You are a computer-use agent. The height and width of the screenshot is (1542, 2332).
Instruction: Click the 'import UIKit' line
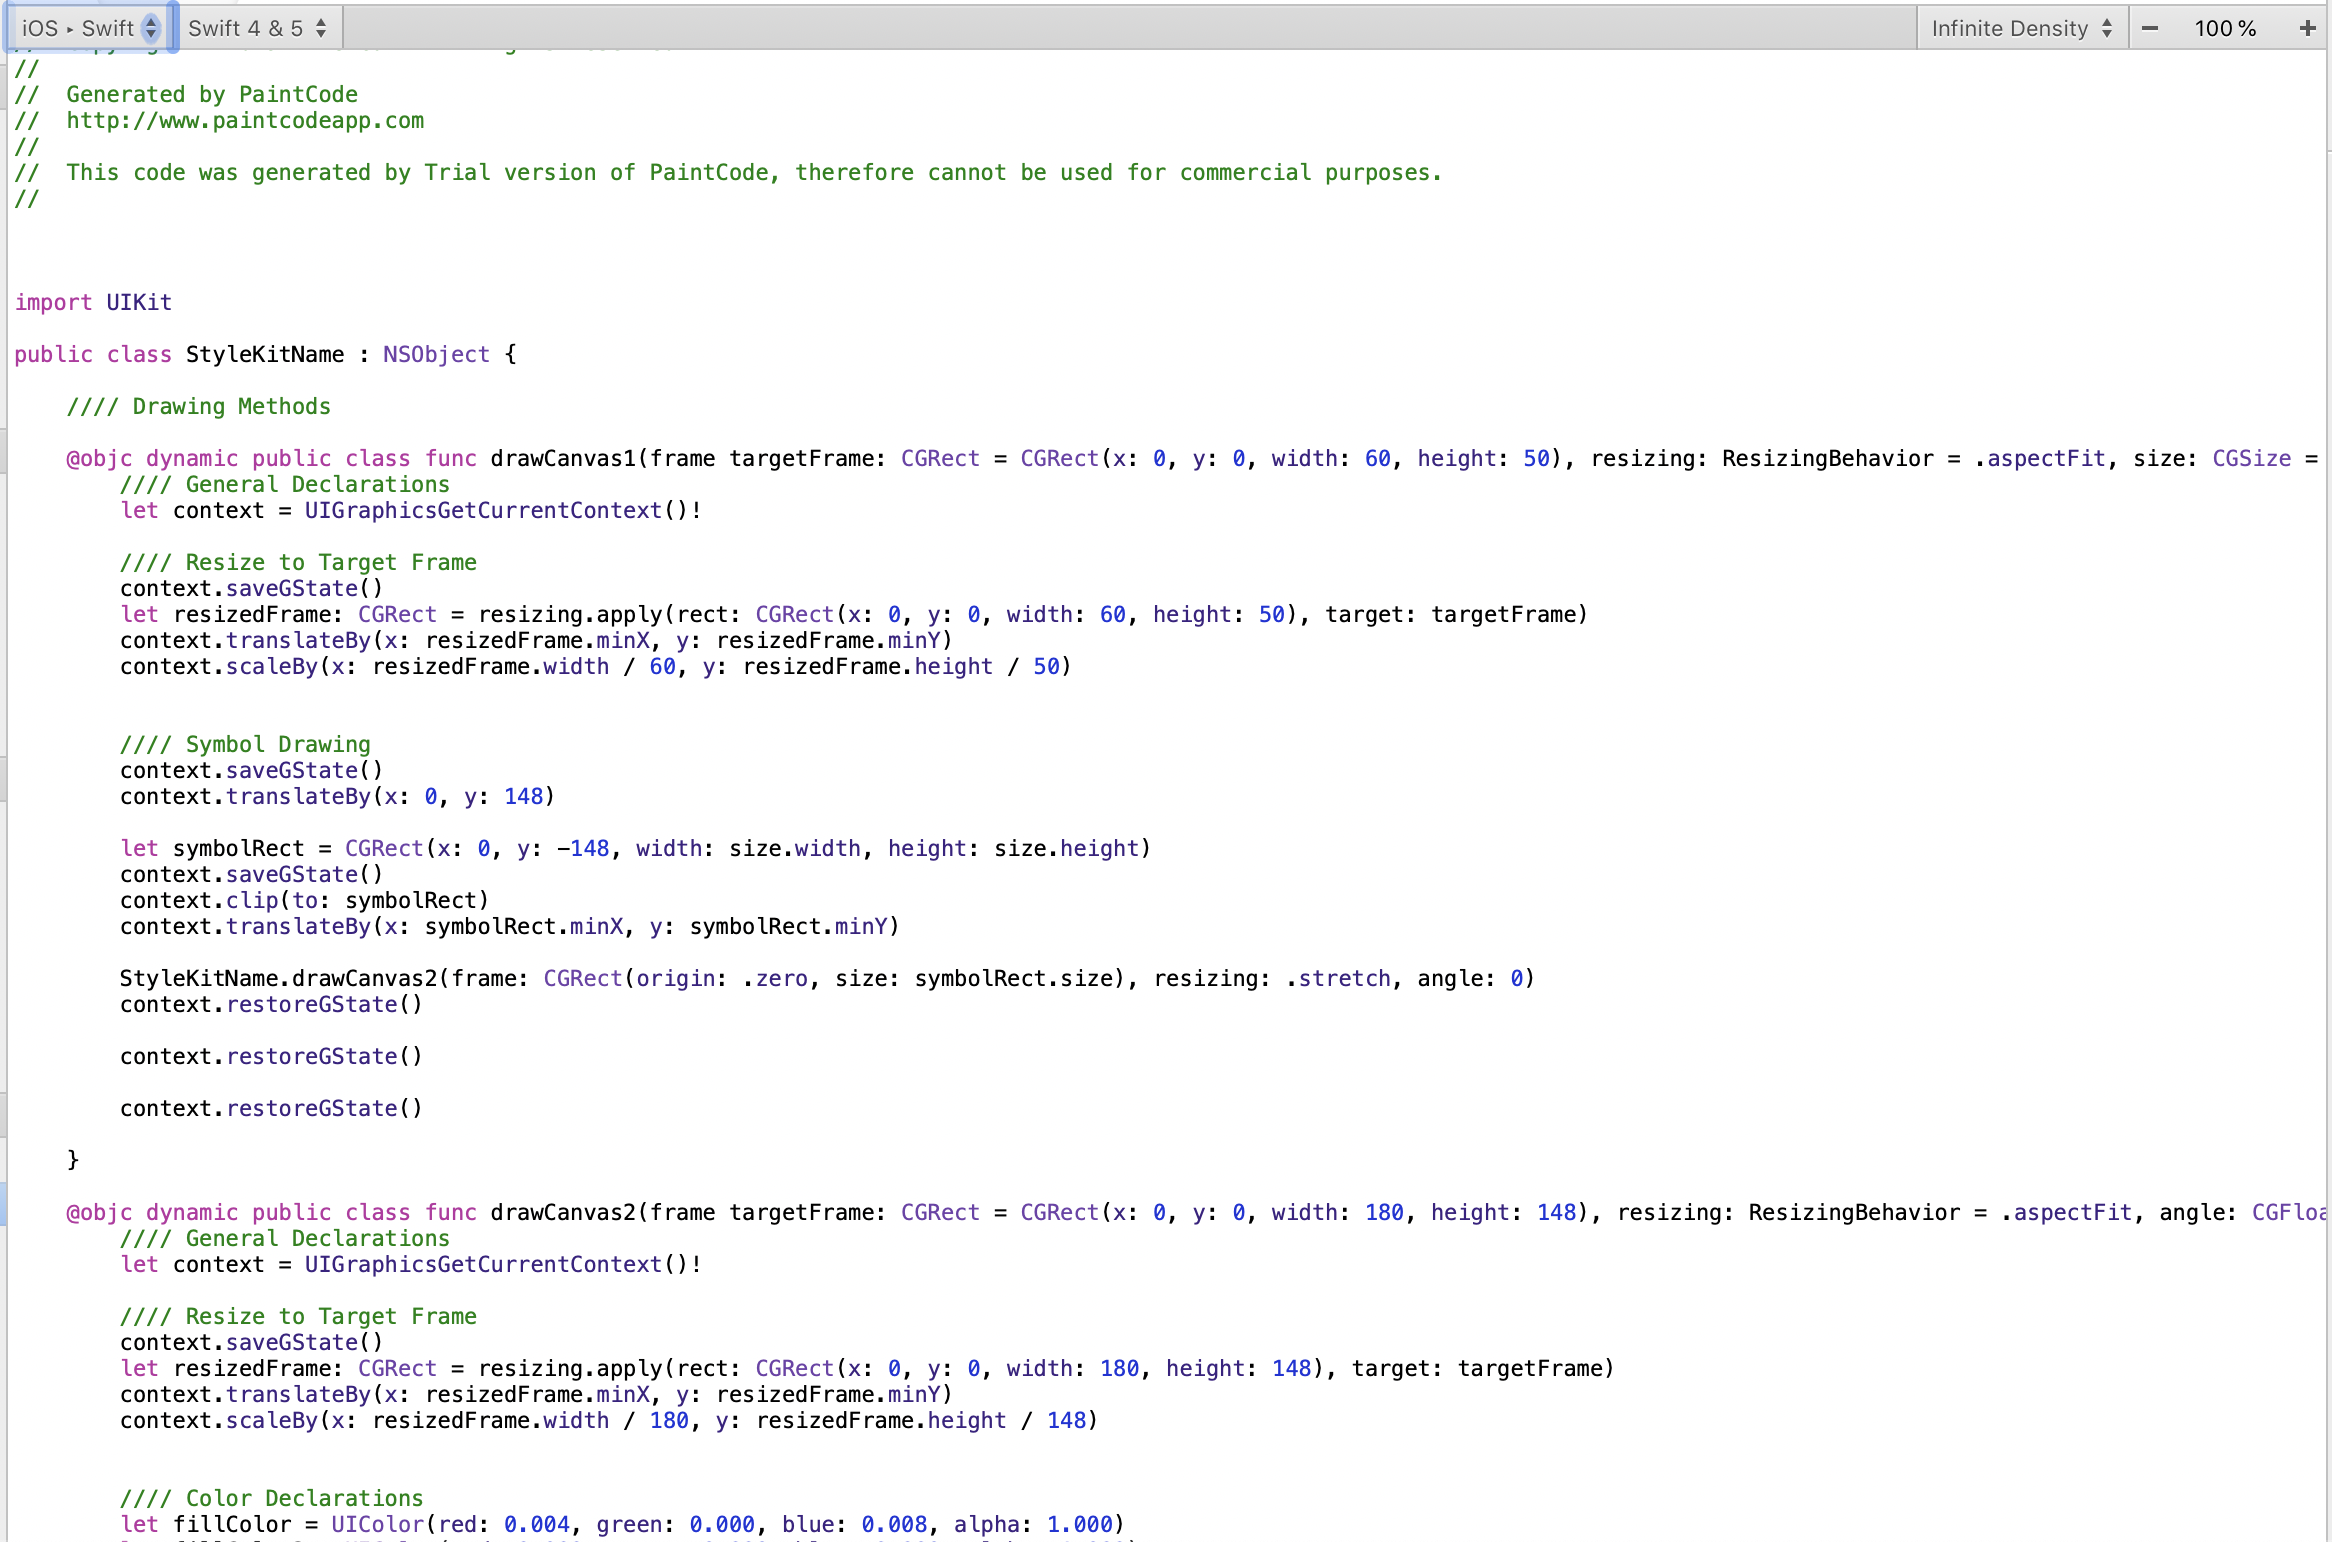pos(93,302)
